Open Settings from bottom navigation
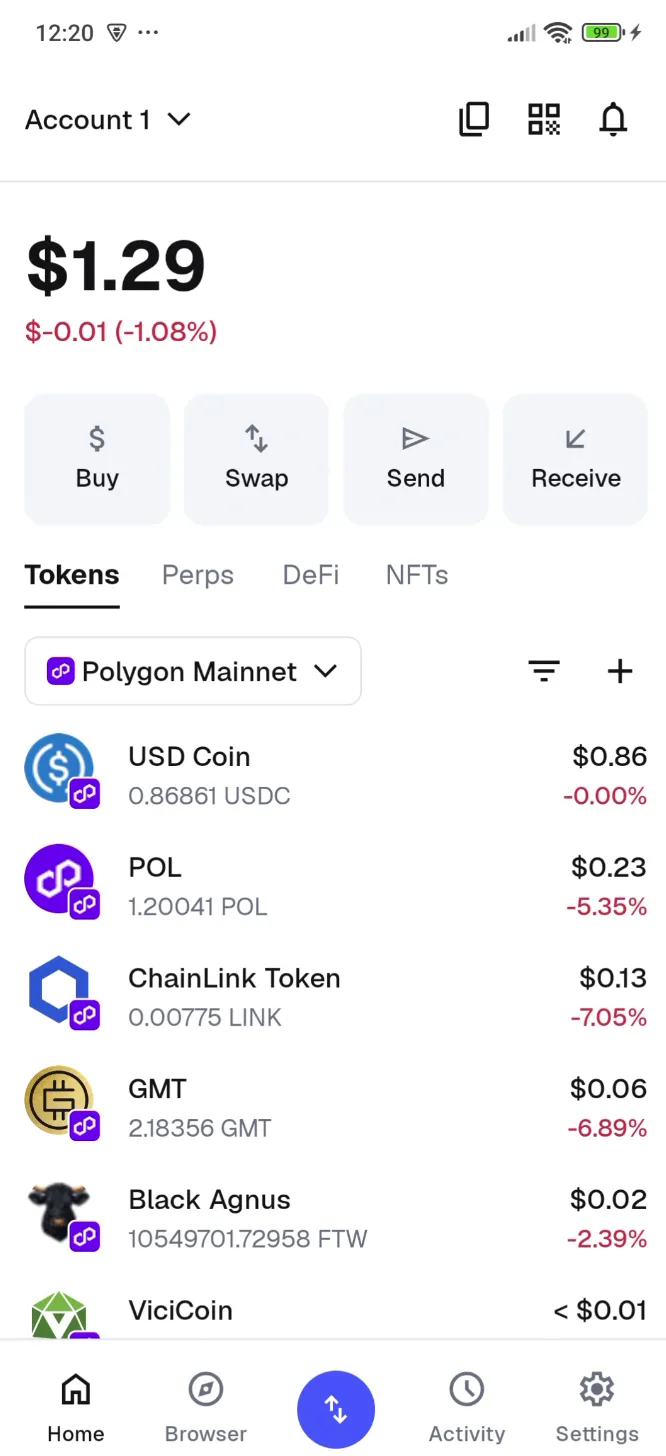This screenshot has width=666, height=1456. coord(596,1405)
